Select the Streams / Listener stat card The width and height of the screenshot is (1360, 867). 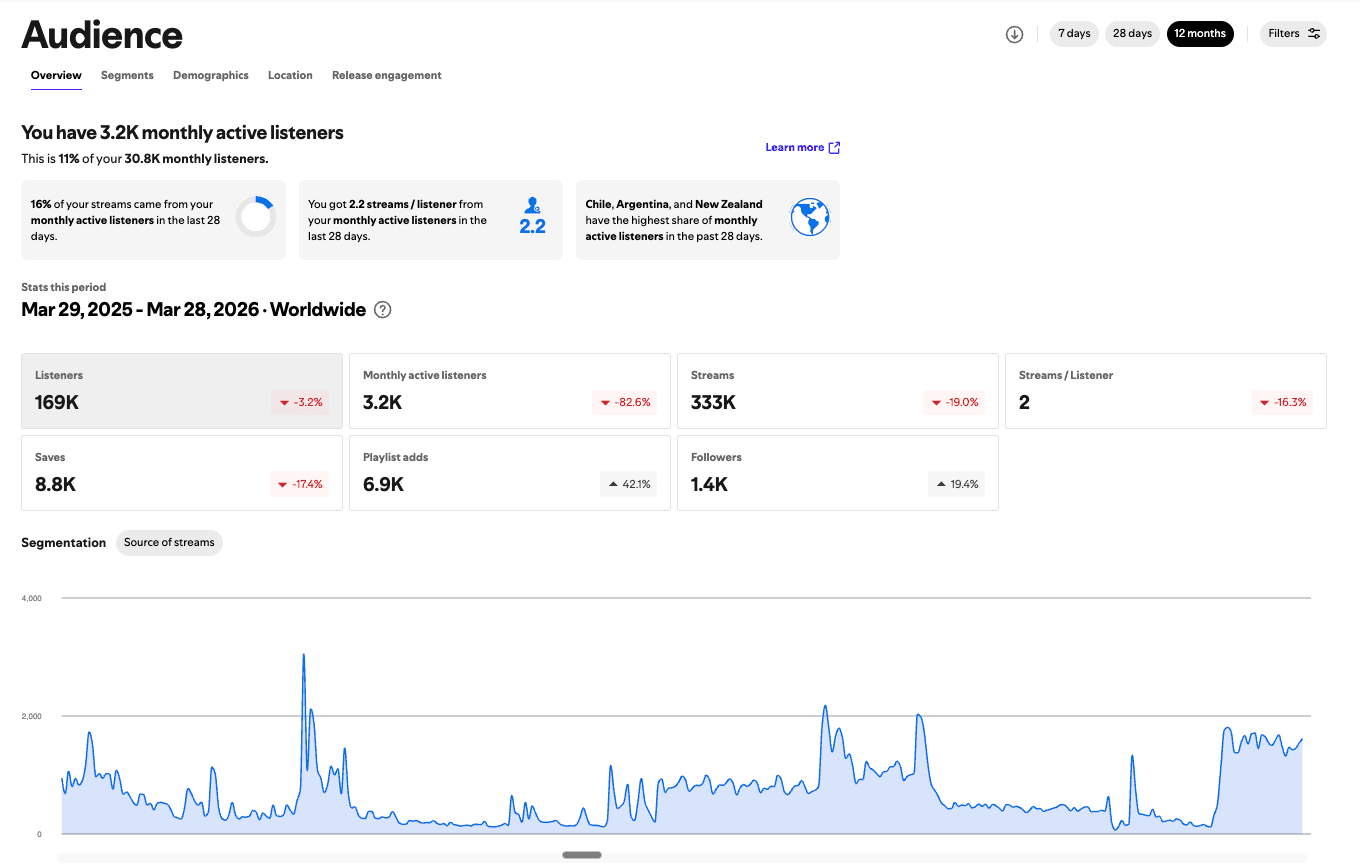click(x=1166, y=391)
